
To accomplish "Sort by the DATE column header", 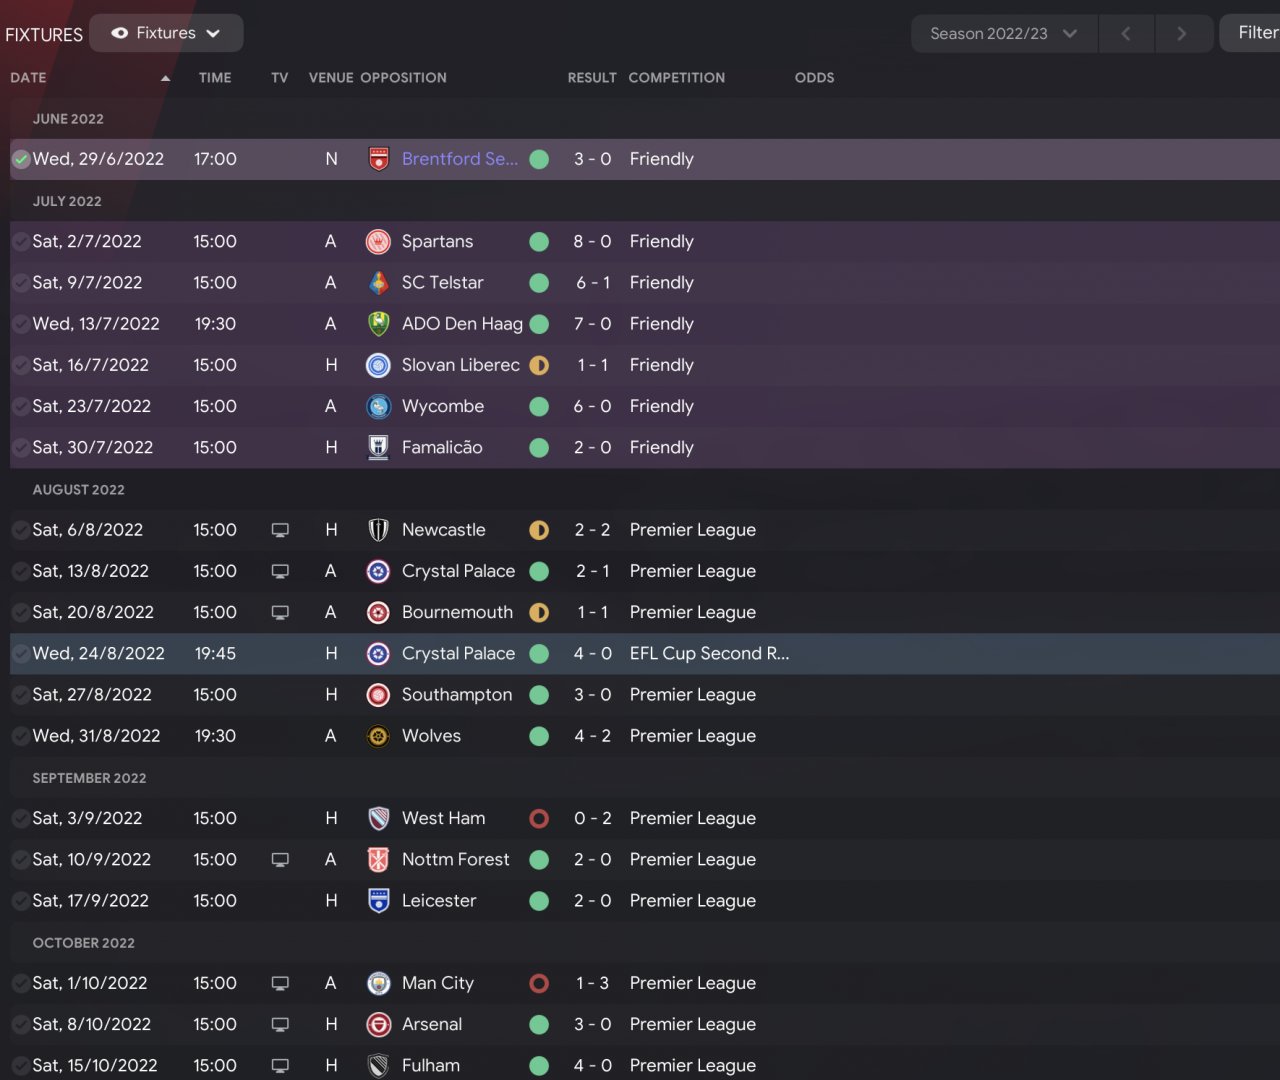I will pos(28,78).
